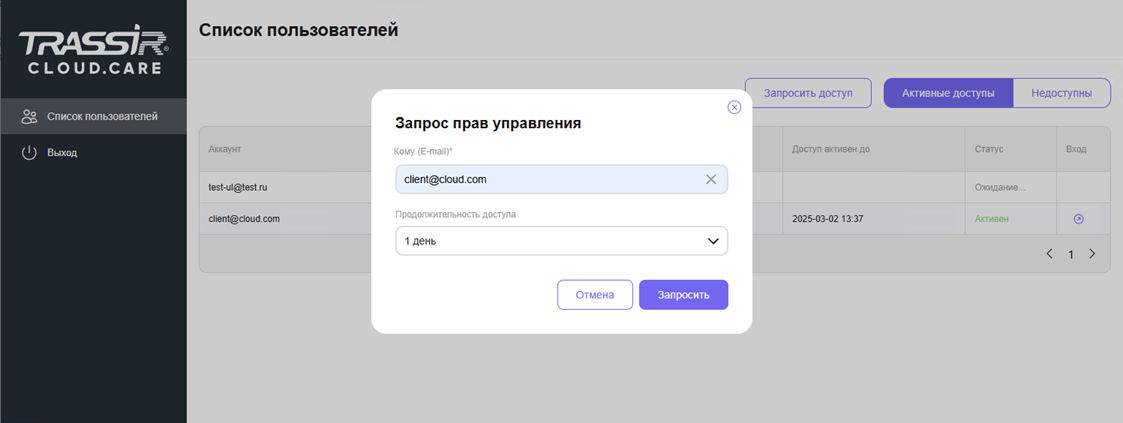This screenshot has width=1123, height=423.
Task: Open Список пользователей in sidebar
Action: (x=102, y=117)
